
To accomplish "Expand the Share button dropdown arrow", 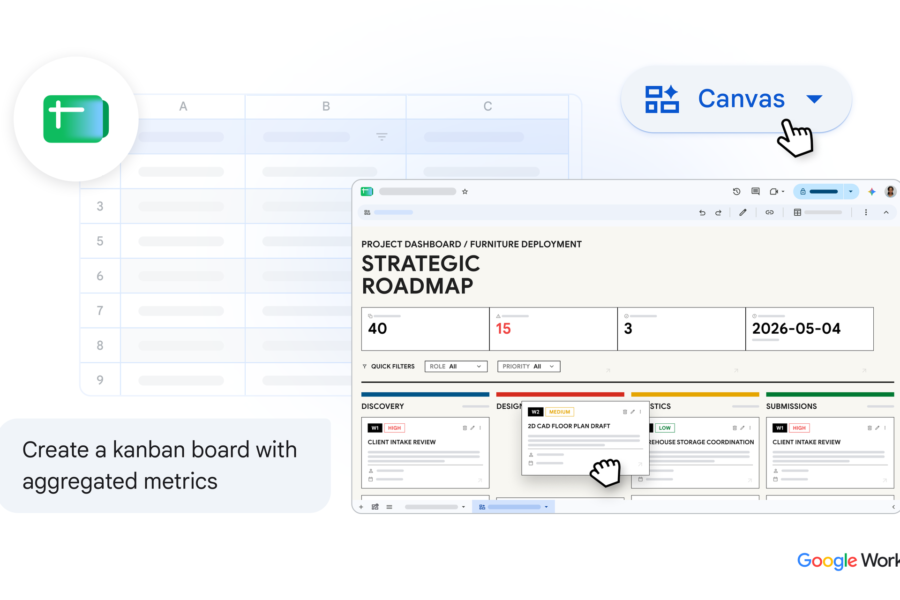I will pos(851,192).
